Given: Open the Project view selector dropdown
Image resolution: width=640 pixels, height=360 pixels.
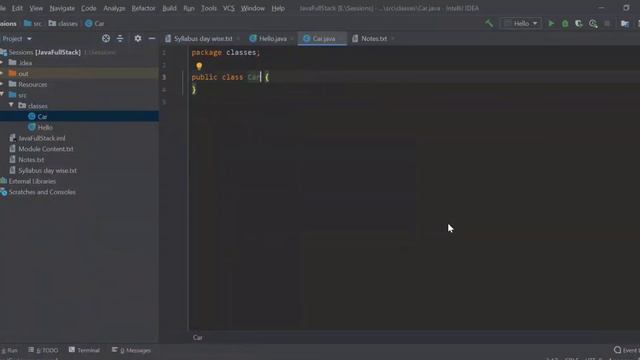Looking at the screenshot, I should click(16, 39).
